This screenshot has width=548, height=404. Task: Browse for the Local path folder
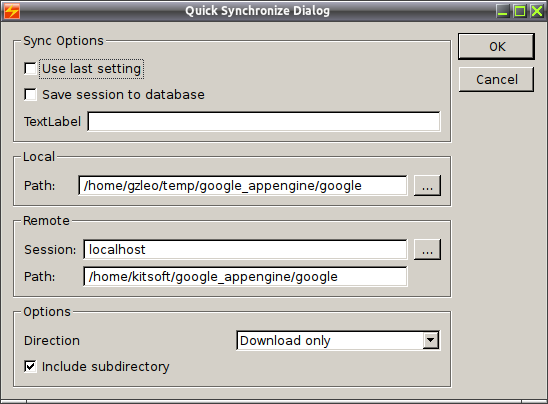(427, 186)
